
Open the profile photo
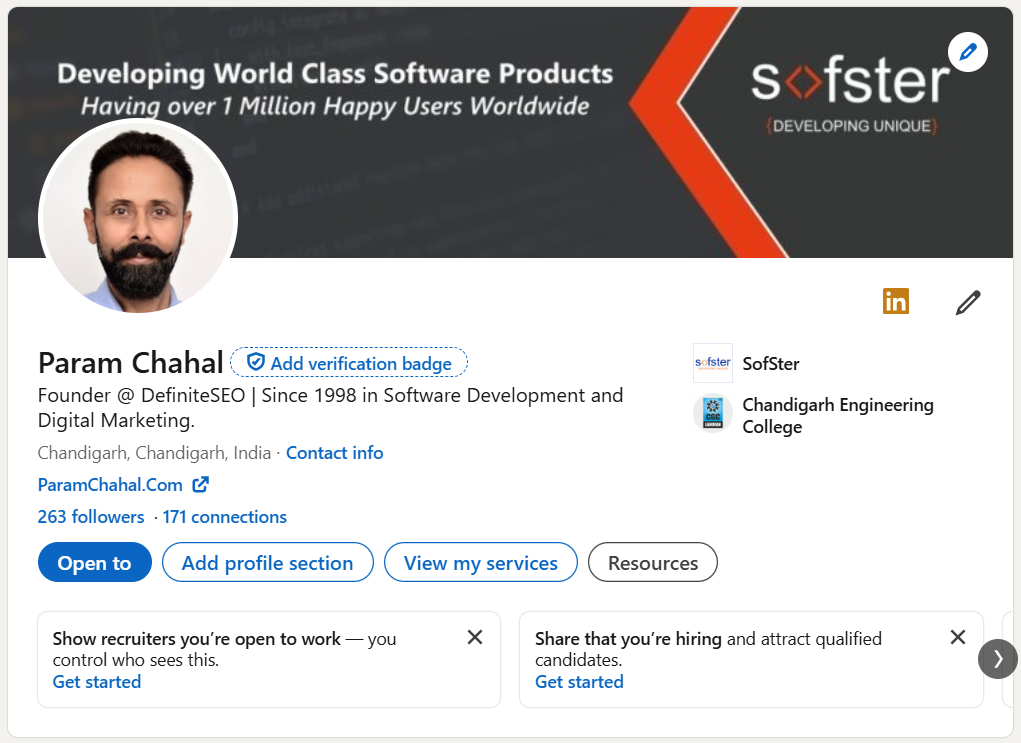pos(137,218)
